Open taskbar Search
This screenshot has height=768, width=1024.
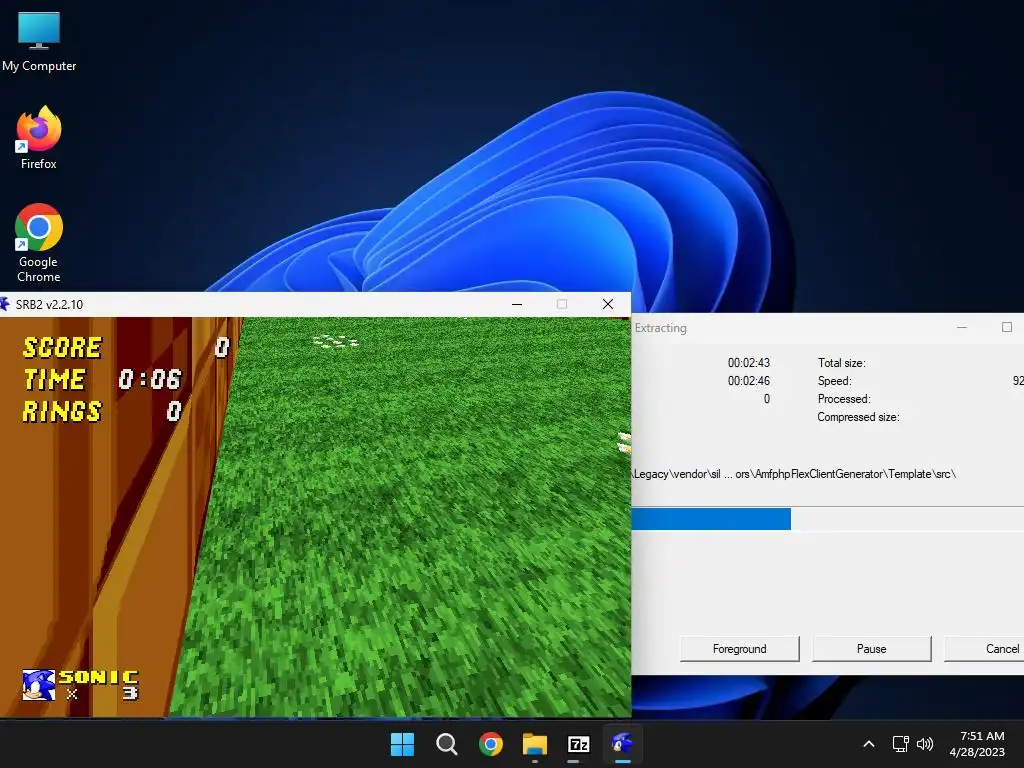447,744
